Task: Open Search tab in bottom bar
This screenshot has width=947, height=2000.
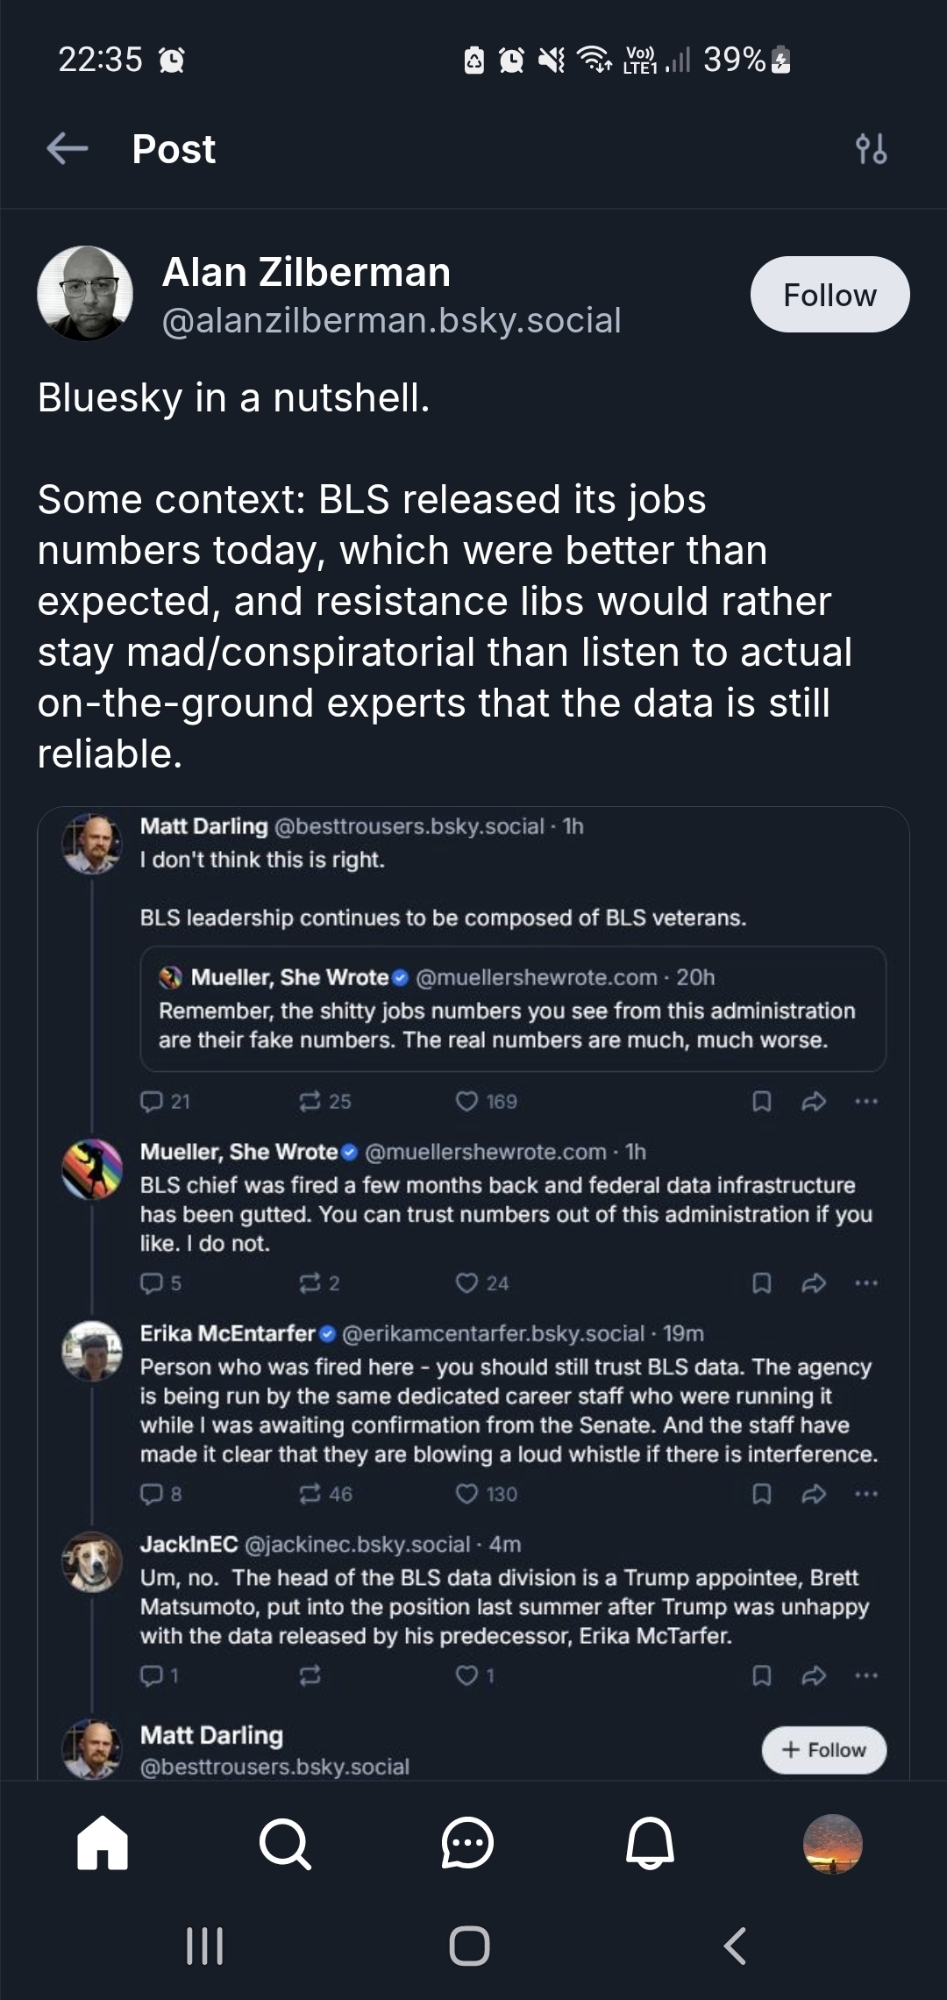Action: click(x=285, y=1843)
